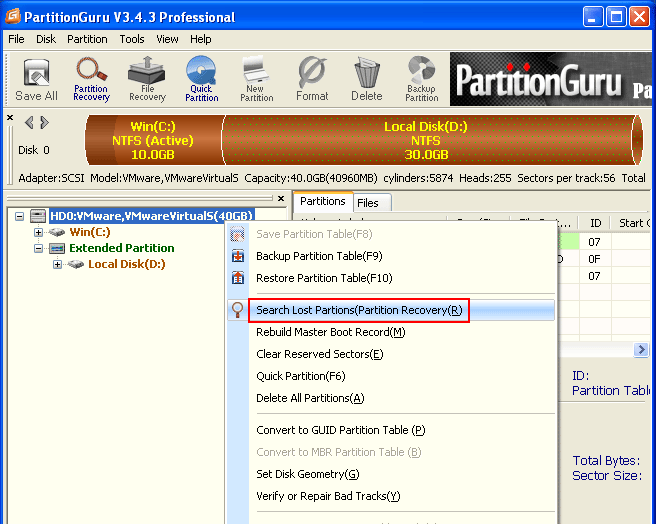The width and height of the screenshot is (656, 524).
Task: Click the Extended Partition icon
Action: [57, 248]
